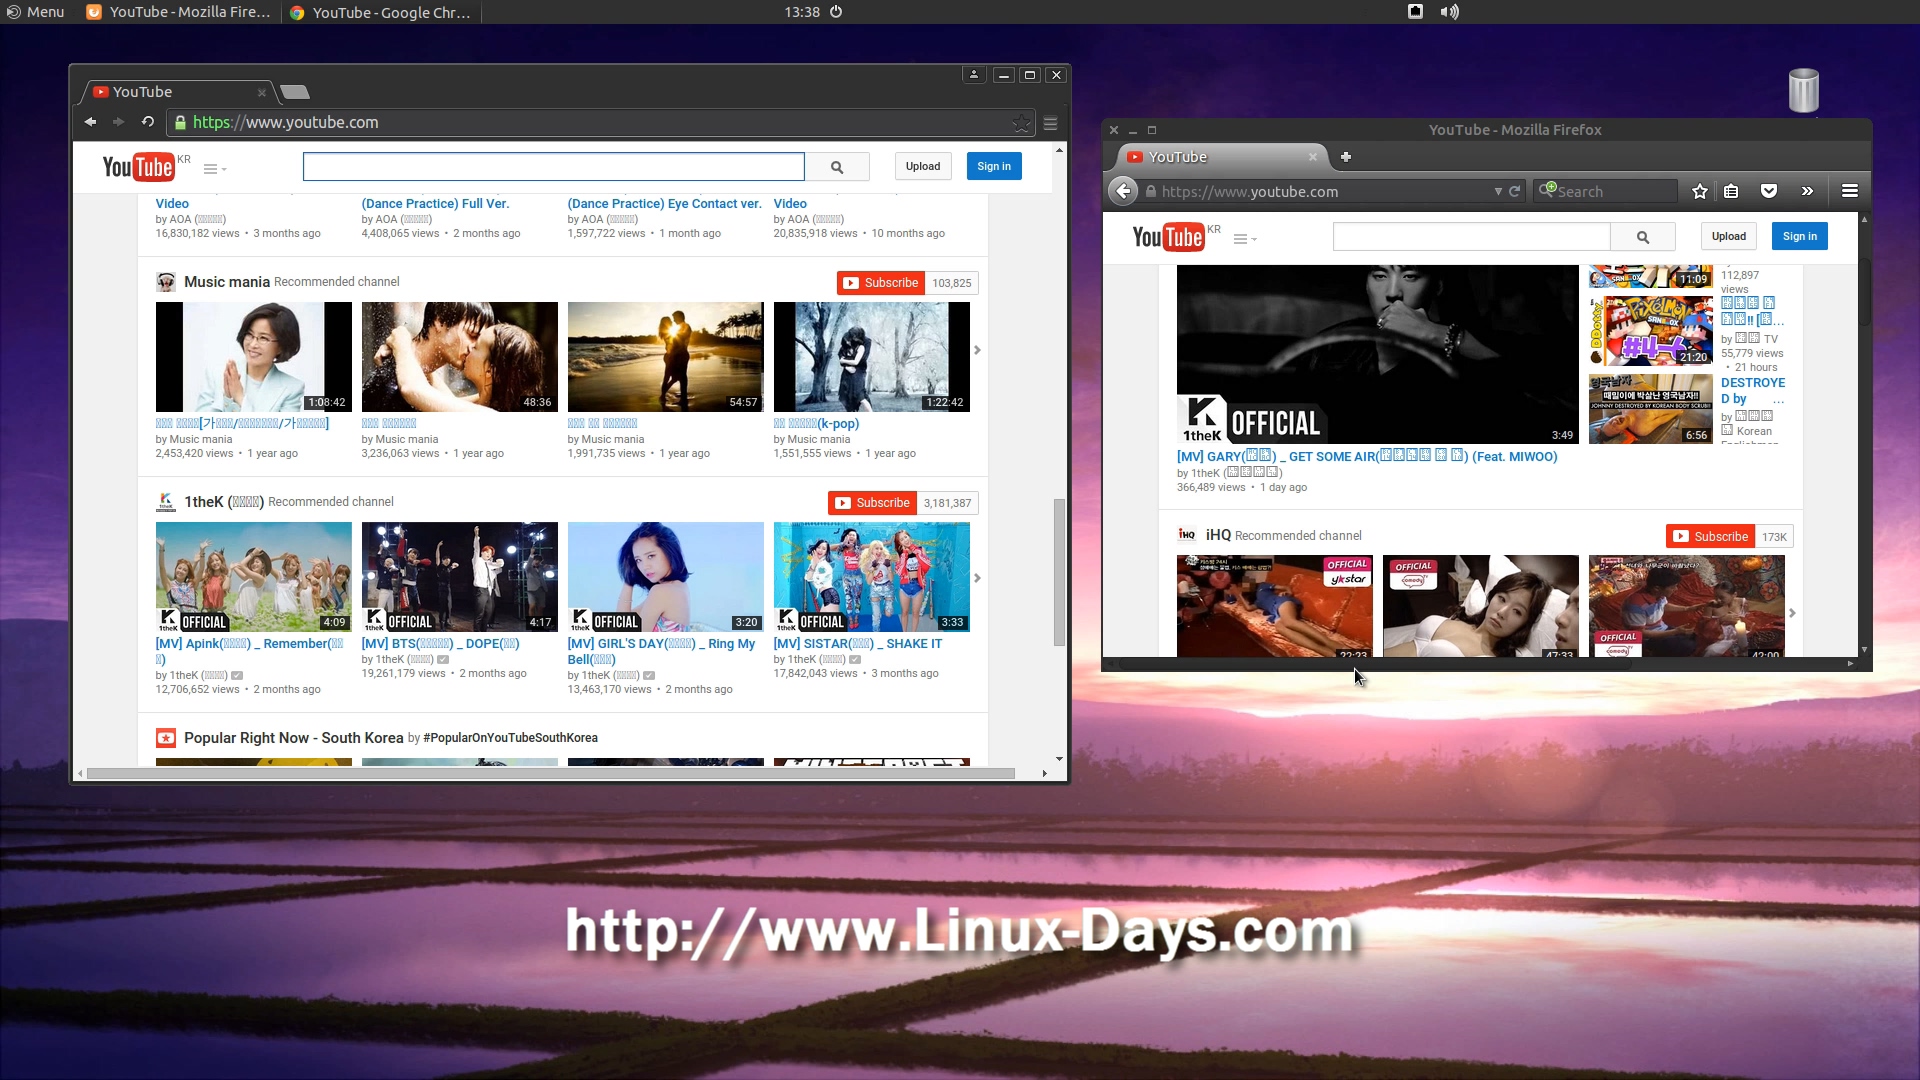Show next 1theK videos arrow
This screenshot has height=1080, width=1920.
[x=977, y=578]
